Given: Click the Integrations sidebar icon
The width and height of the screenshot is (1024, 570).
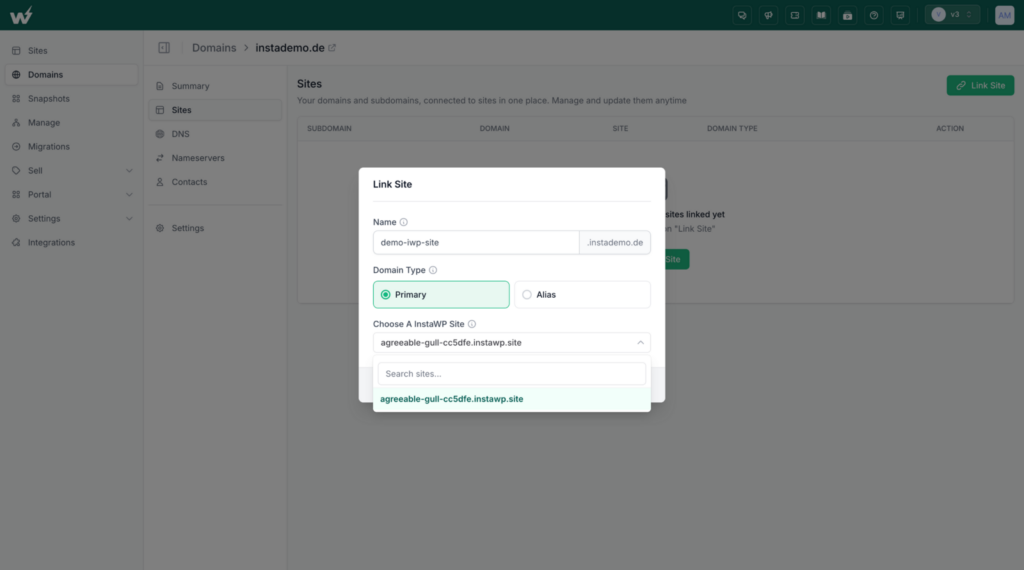Looking at the screenshot, I should (16, 242).
